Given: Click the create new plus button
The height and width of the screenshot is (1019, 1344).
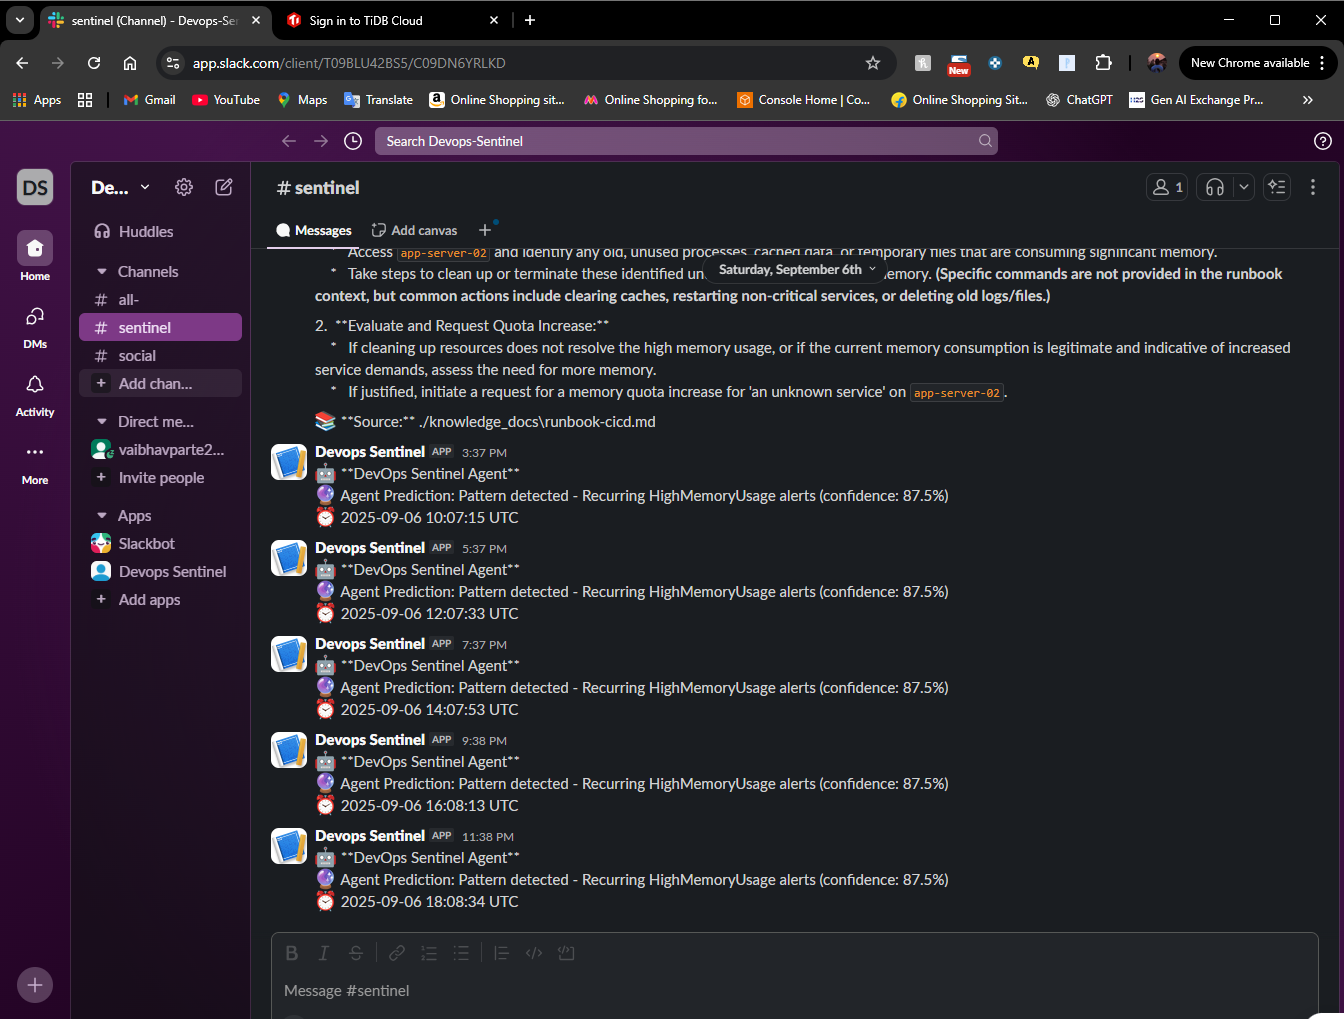Looking at the screenshot, I should click(35, 985).
